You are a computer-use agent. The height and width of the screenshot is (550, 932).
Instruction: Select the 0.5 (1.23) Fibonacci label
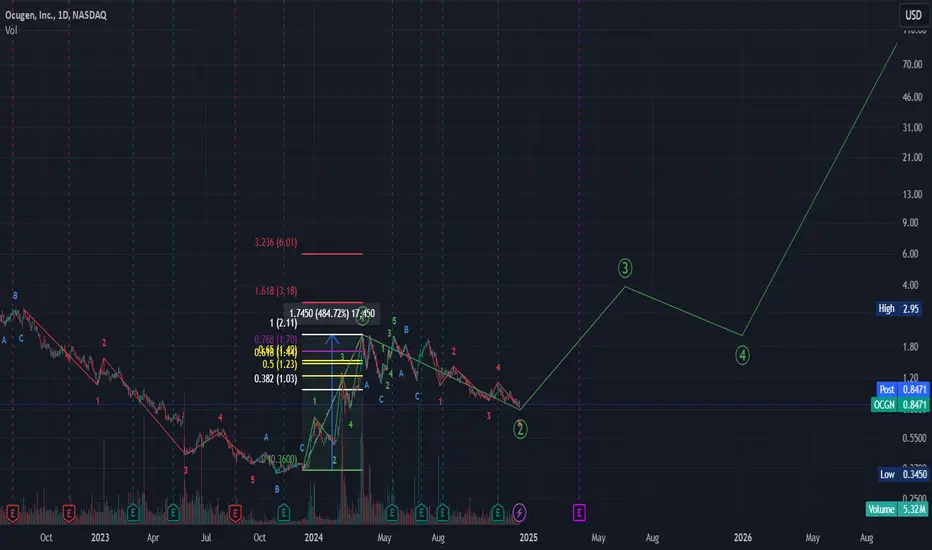[x=279, y=364]
